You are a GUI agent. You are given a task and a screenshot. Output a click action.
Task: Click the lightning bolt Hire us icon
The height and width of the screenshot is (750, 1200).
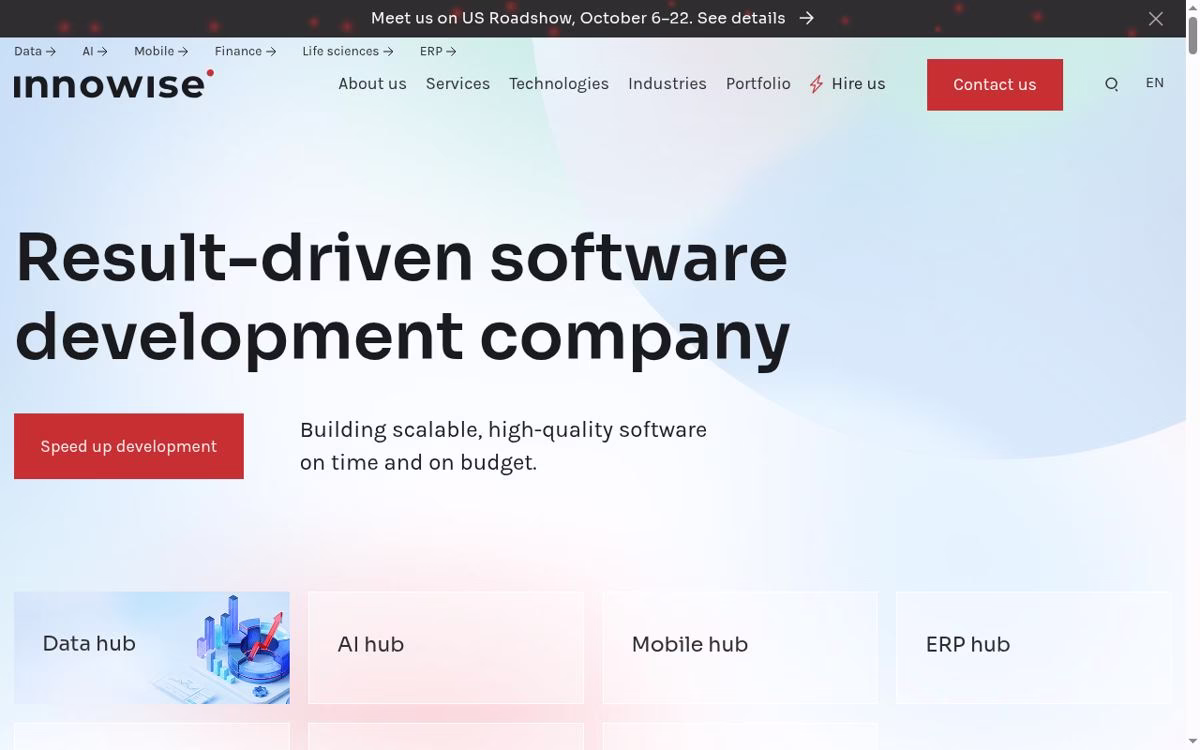tap(817, 84)
